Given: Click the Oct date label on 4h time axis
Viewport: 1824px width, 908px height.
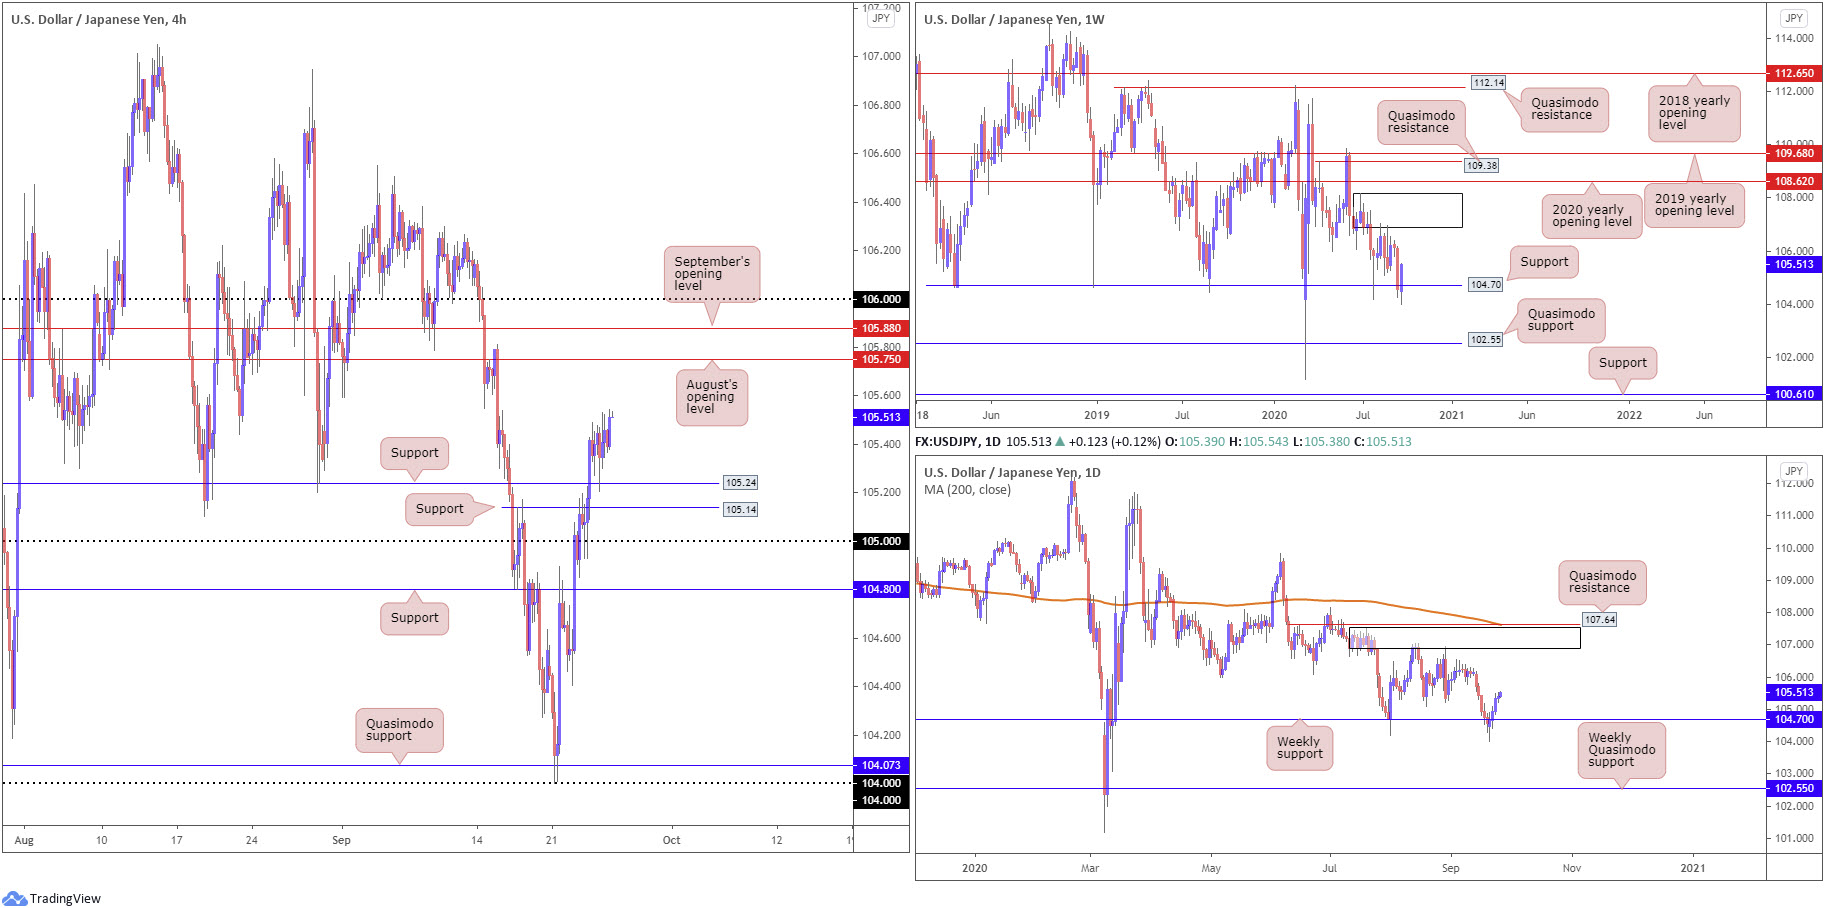Looking at the screenshot, I should point(671,840).
